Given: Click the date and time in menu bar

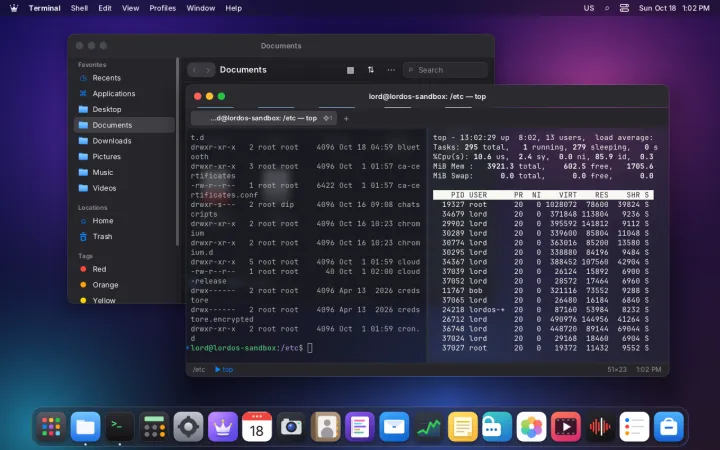Looking at the screenshot, I should click(x=674, y=8).
